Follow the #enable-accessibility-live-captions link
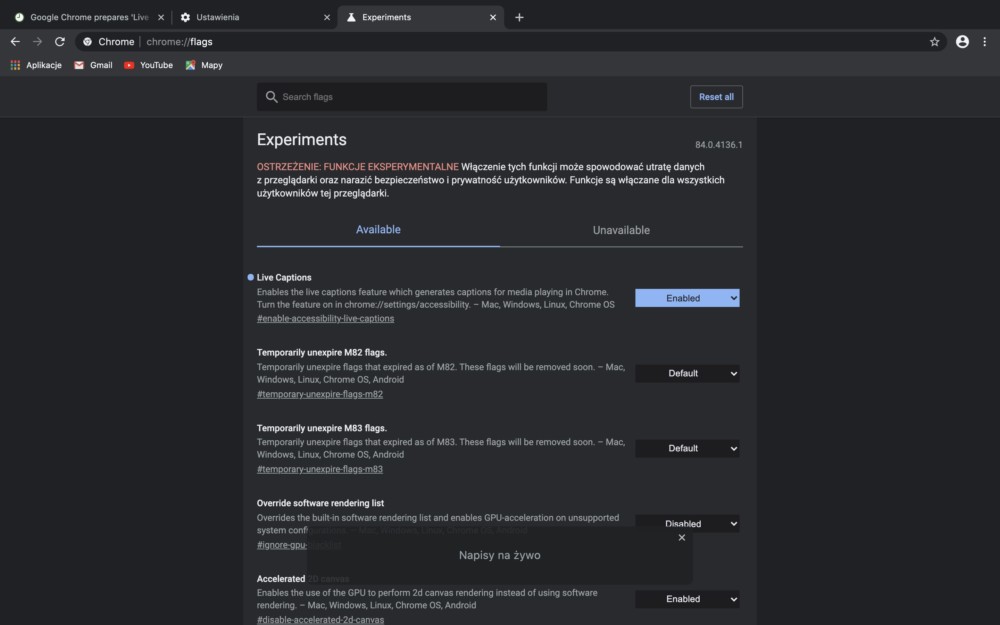 325,318
